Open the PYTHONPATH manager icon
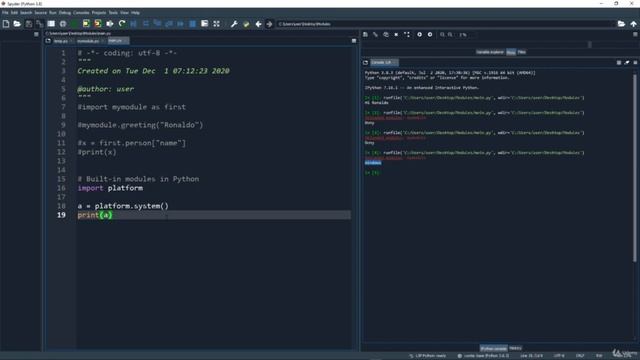Screen dimensions: 640x360 (x=246, y=24)
